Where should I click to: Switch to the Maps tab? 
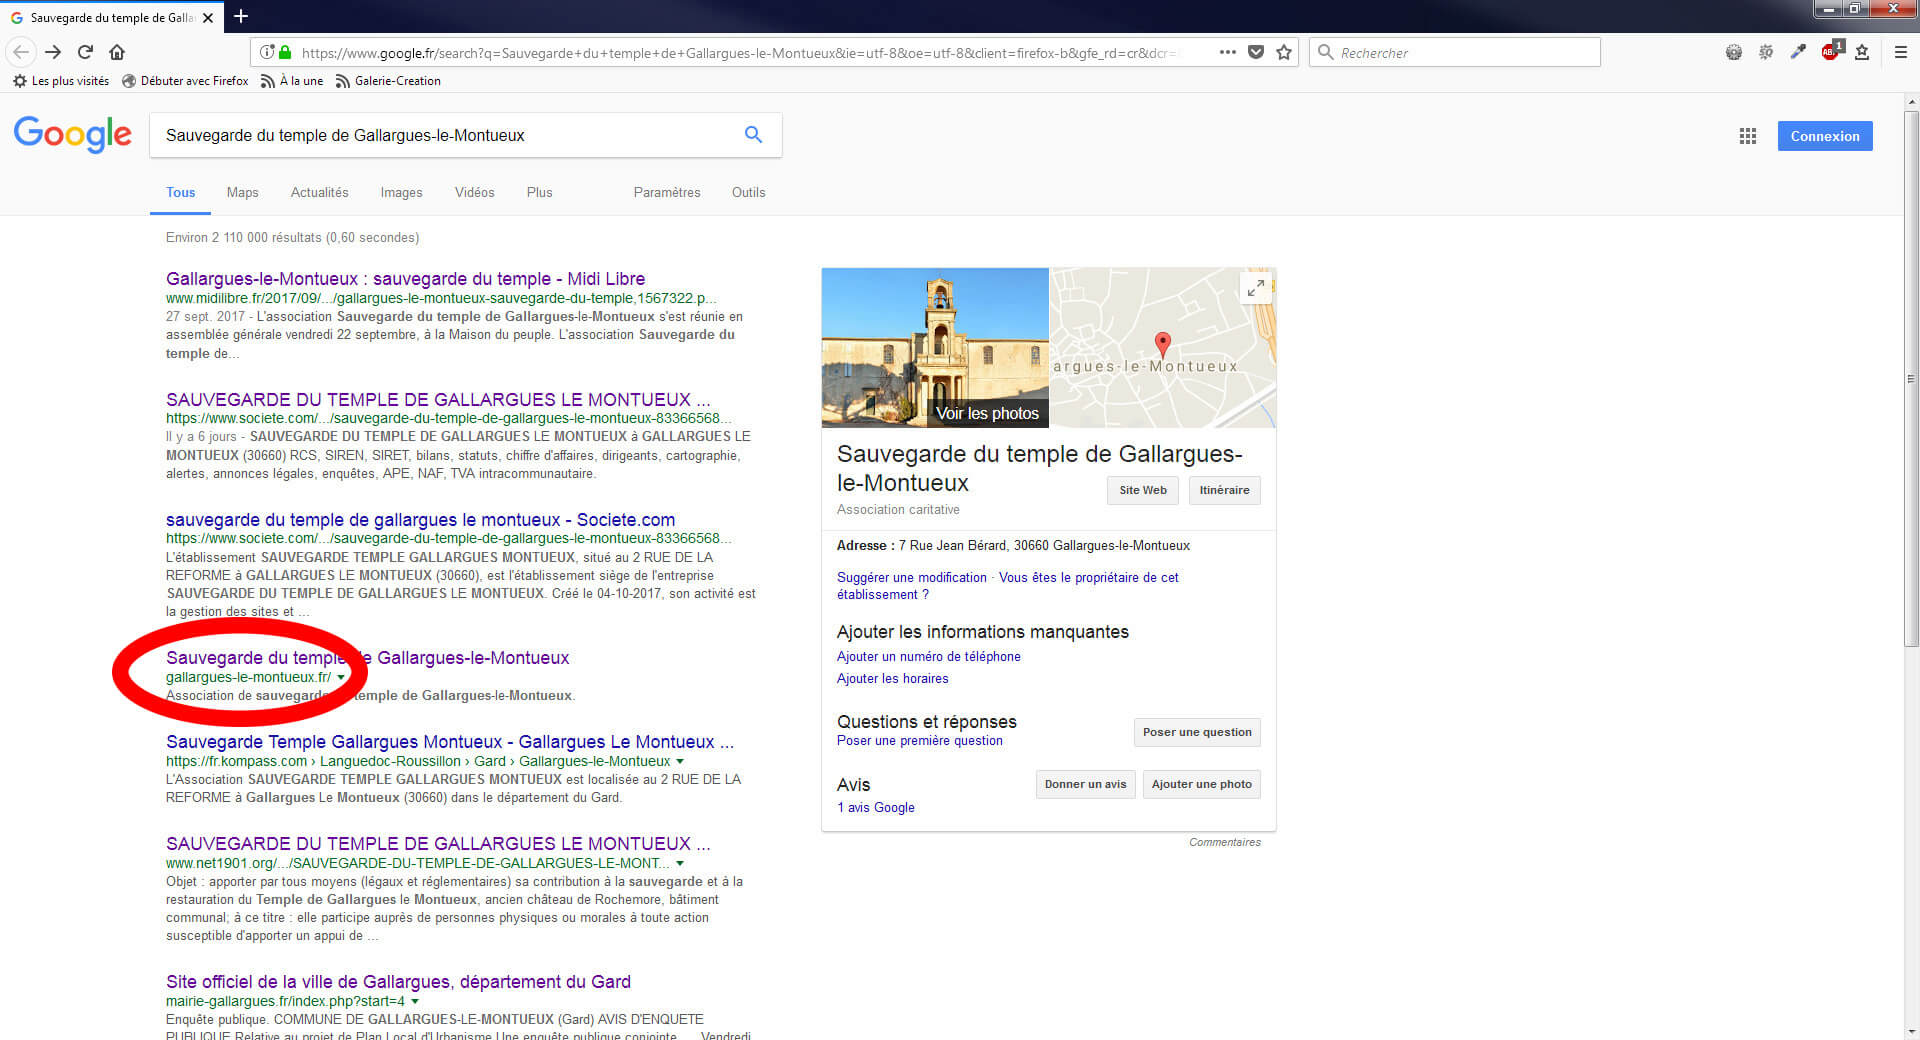pyautogui.click(x=242, y=192)
